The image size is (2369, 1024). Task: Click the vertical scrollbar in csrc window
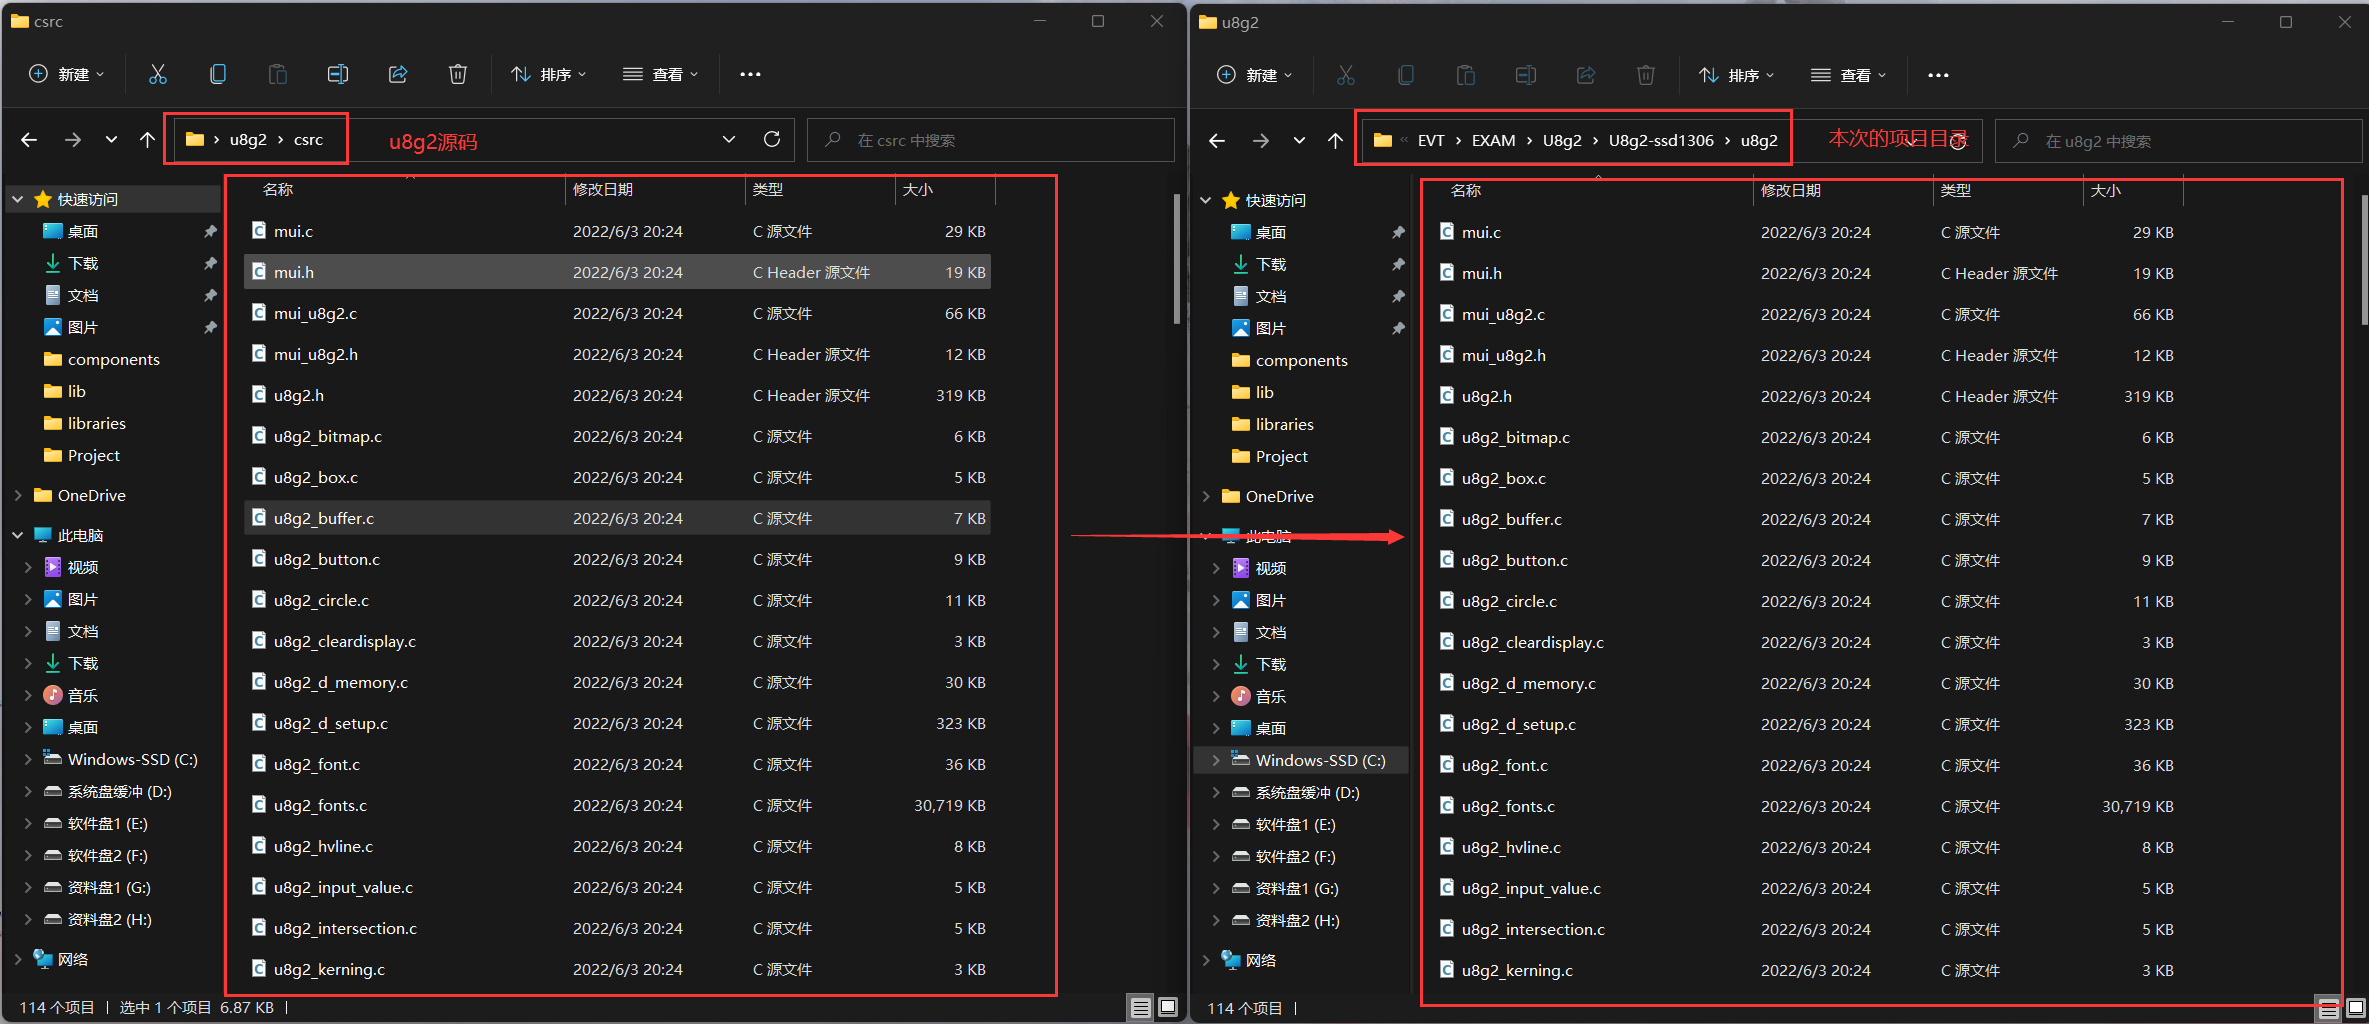coord(1176,260)
